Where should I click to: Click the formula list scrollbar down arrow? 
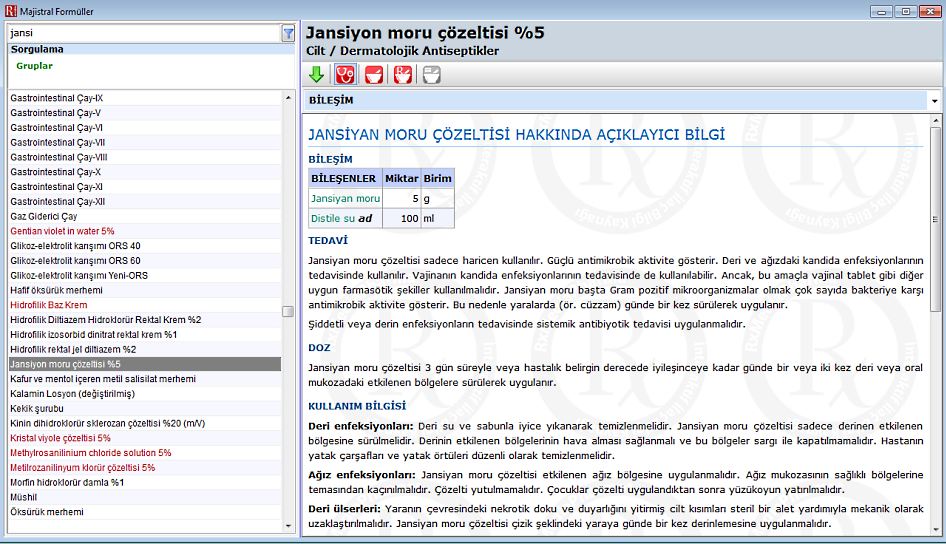point(288,526)
